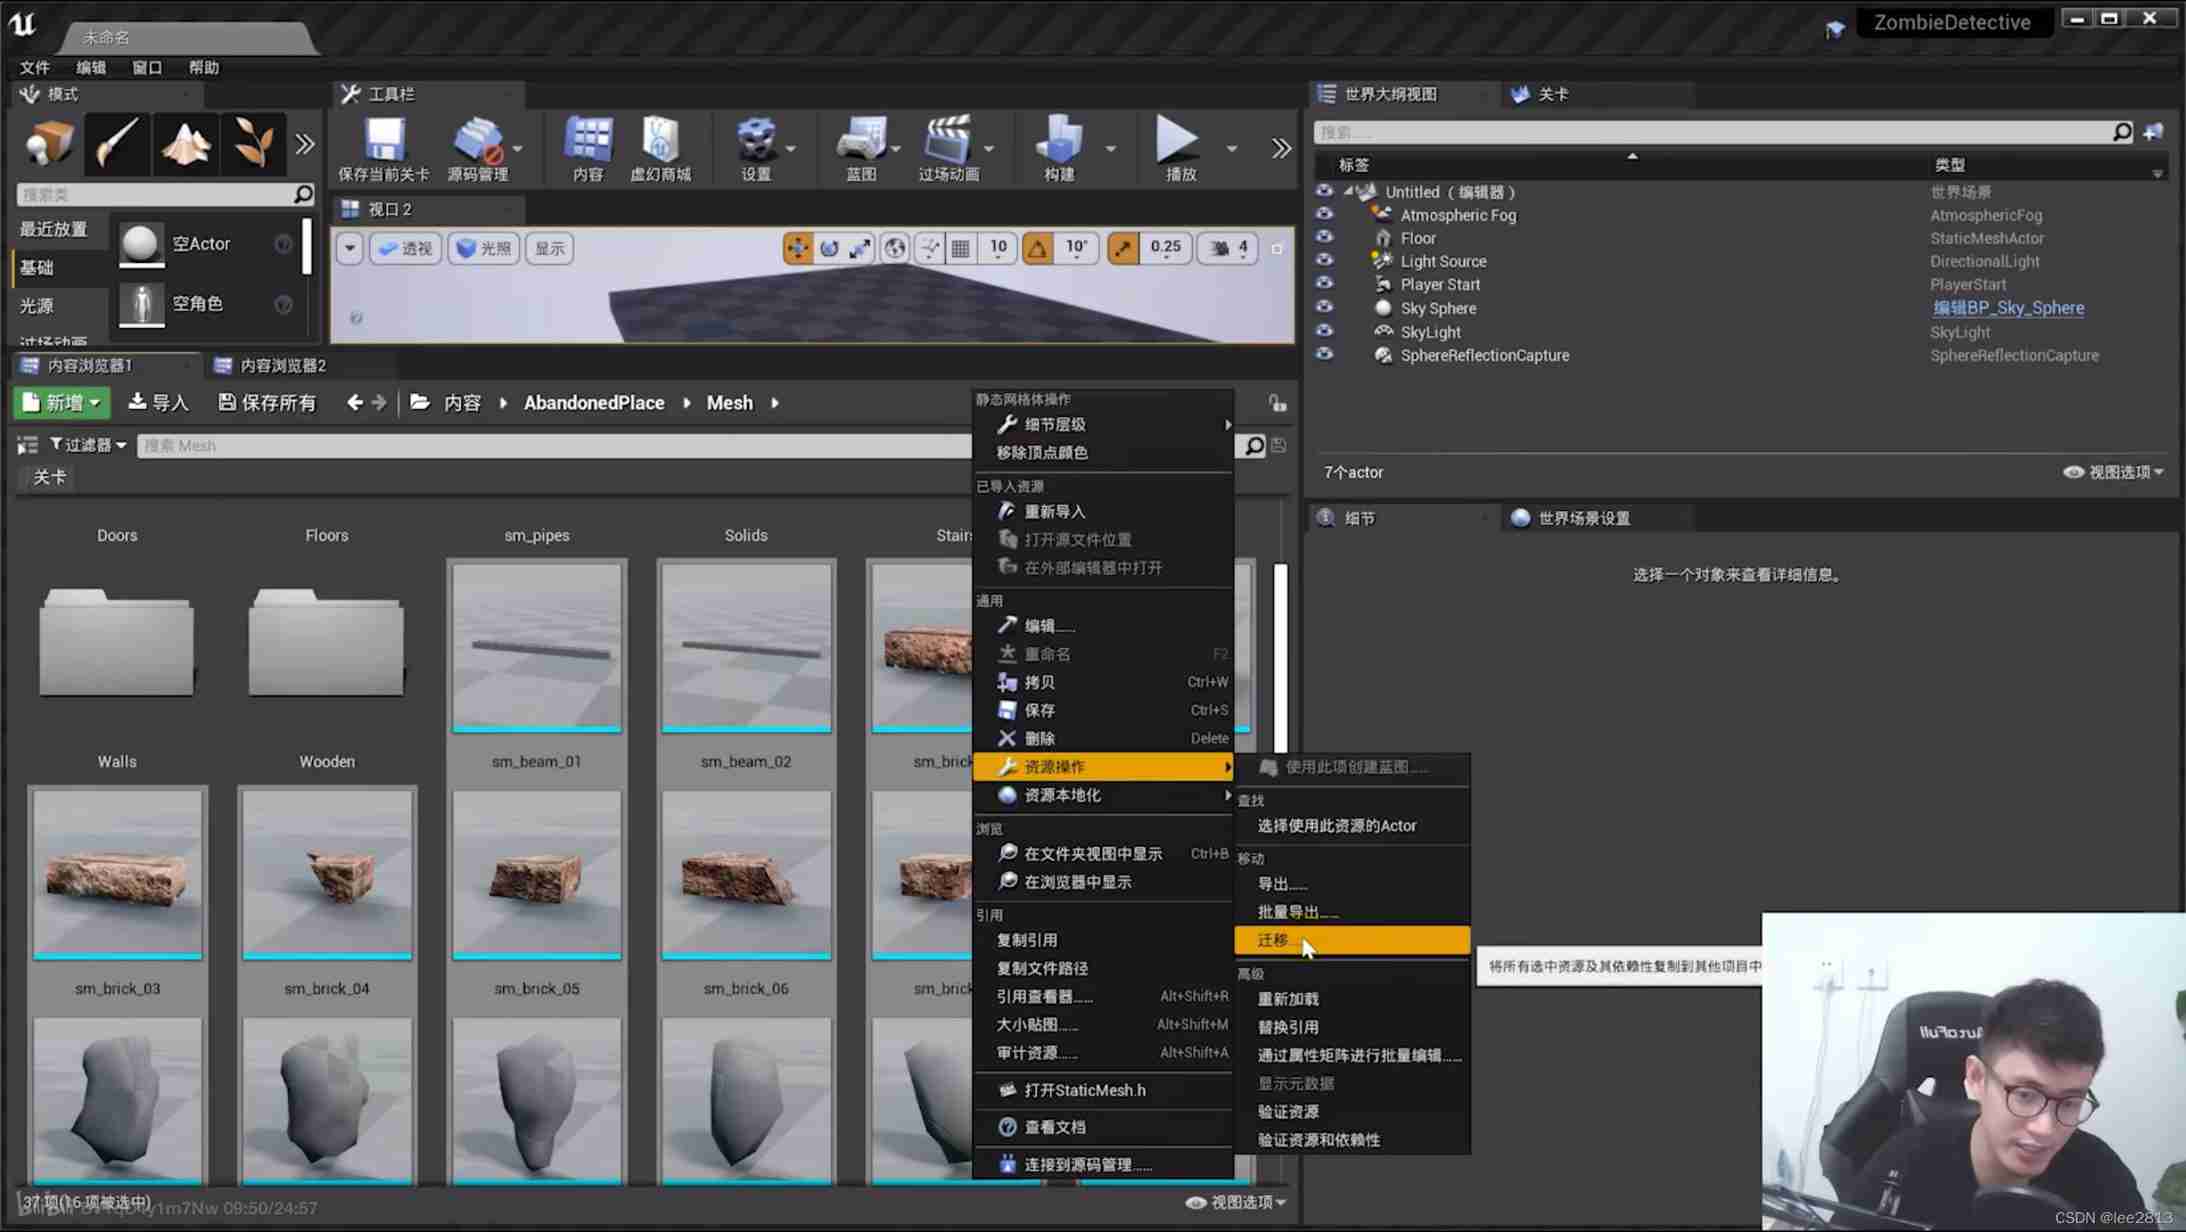Image resolution: width=2186 pixels, height=1232 pixels.
Task: Collapse the Untitled world tree node
Action: click(x=1348, y=191)
